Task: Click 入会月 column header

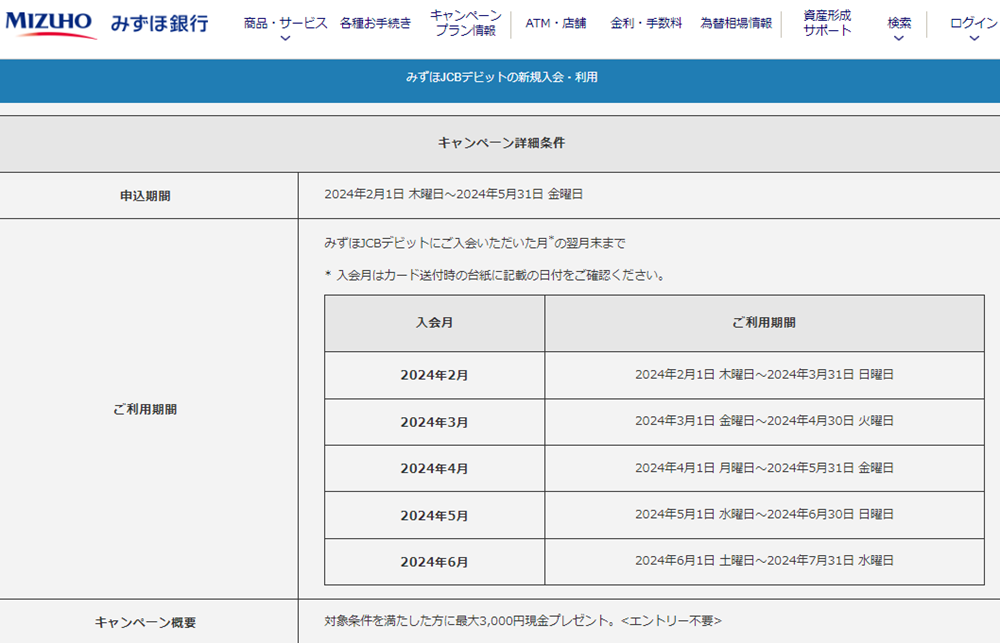Action: pos(434,323)
